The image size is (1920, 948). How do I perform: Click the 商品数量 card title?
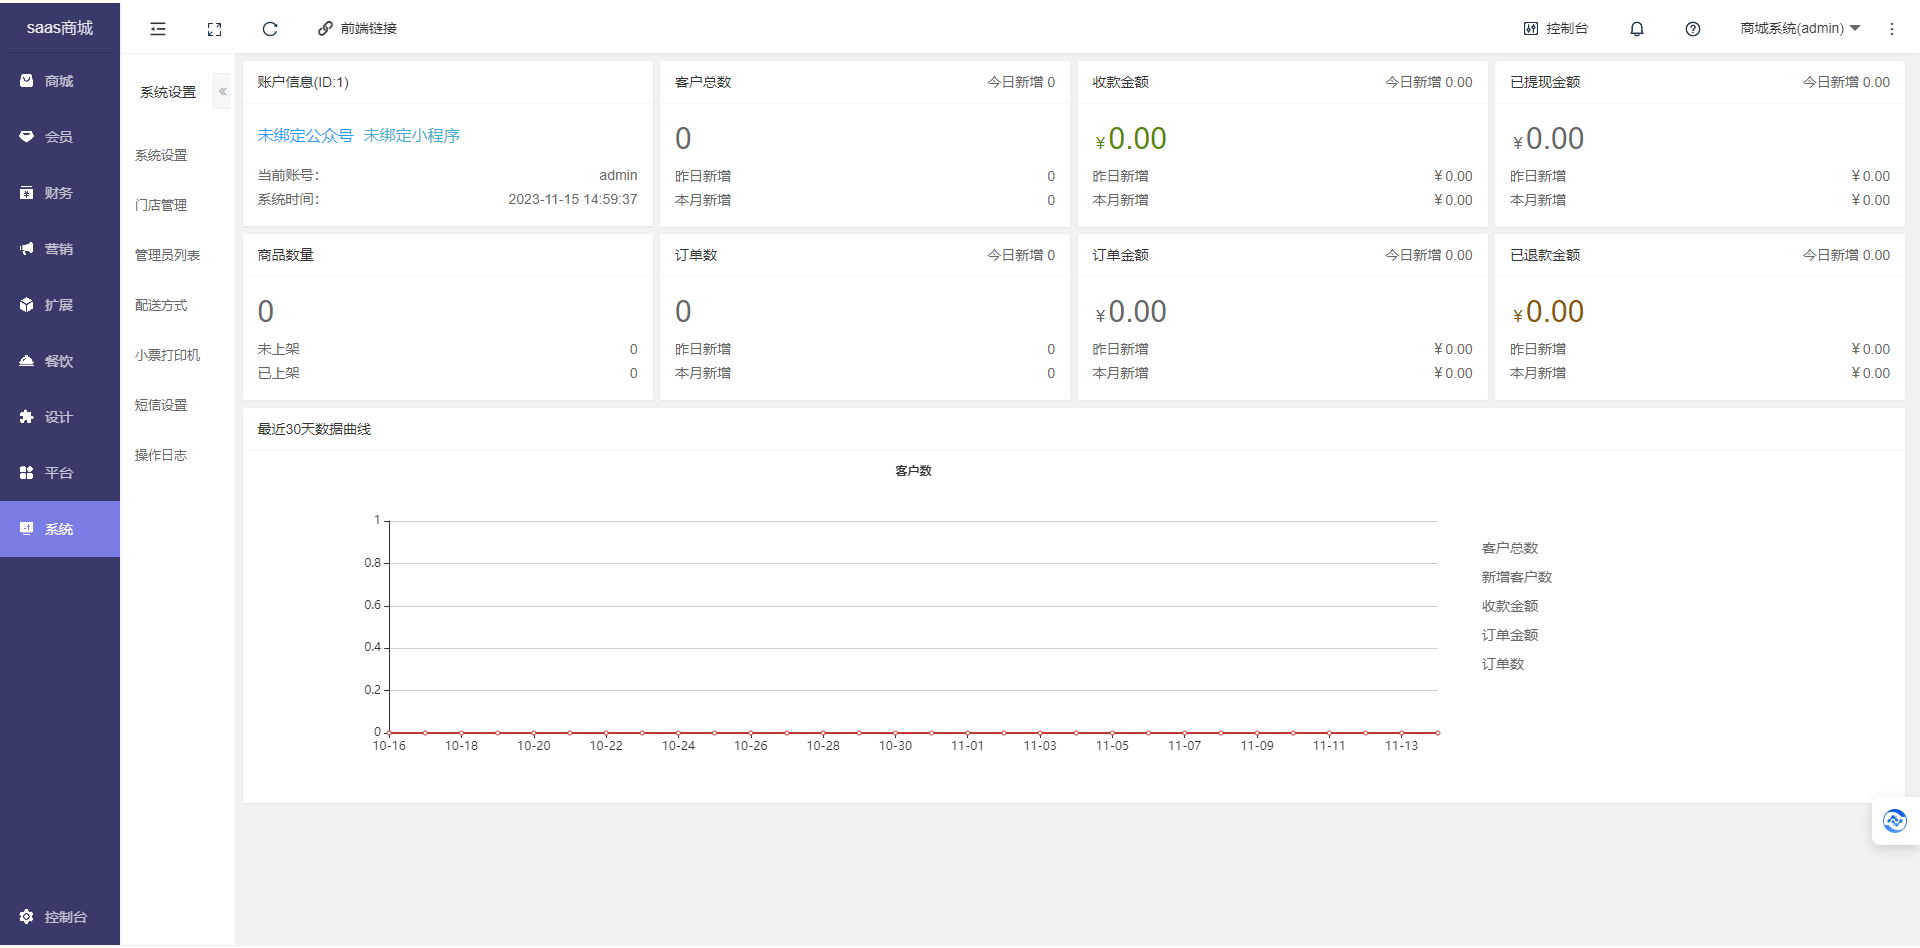point(286,255)
